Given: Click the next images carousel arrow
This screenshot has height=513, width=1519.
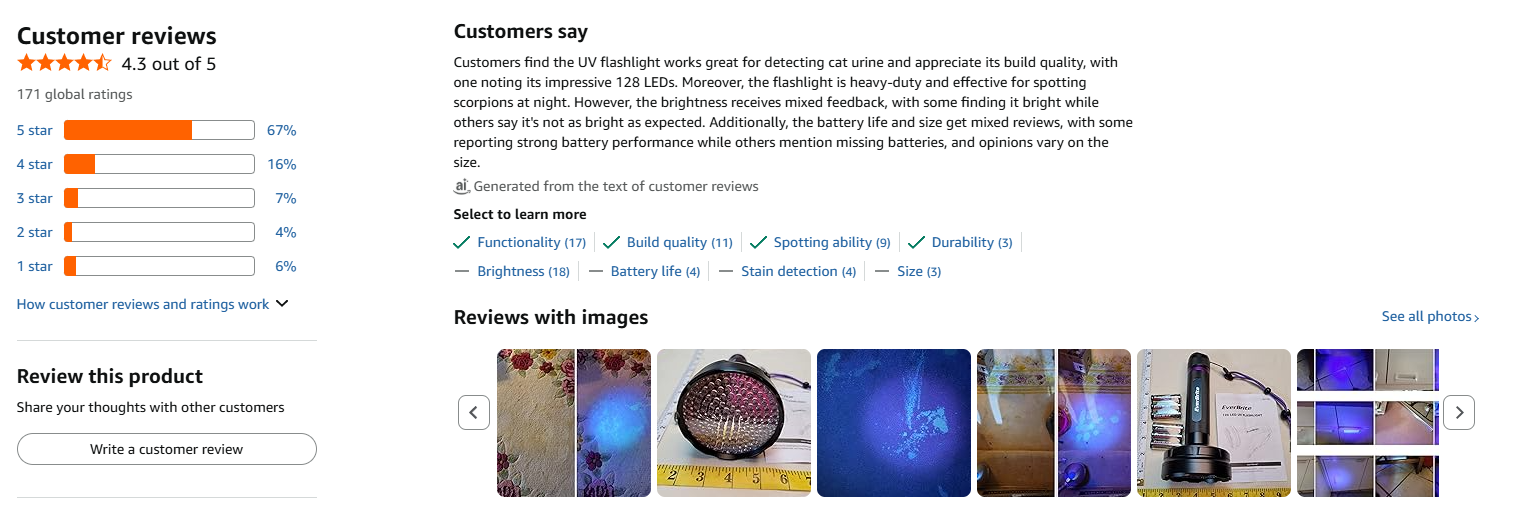Looking at the screenshot, I should coord(1459,412).
